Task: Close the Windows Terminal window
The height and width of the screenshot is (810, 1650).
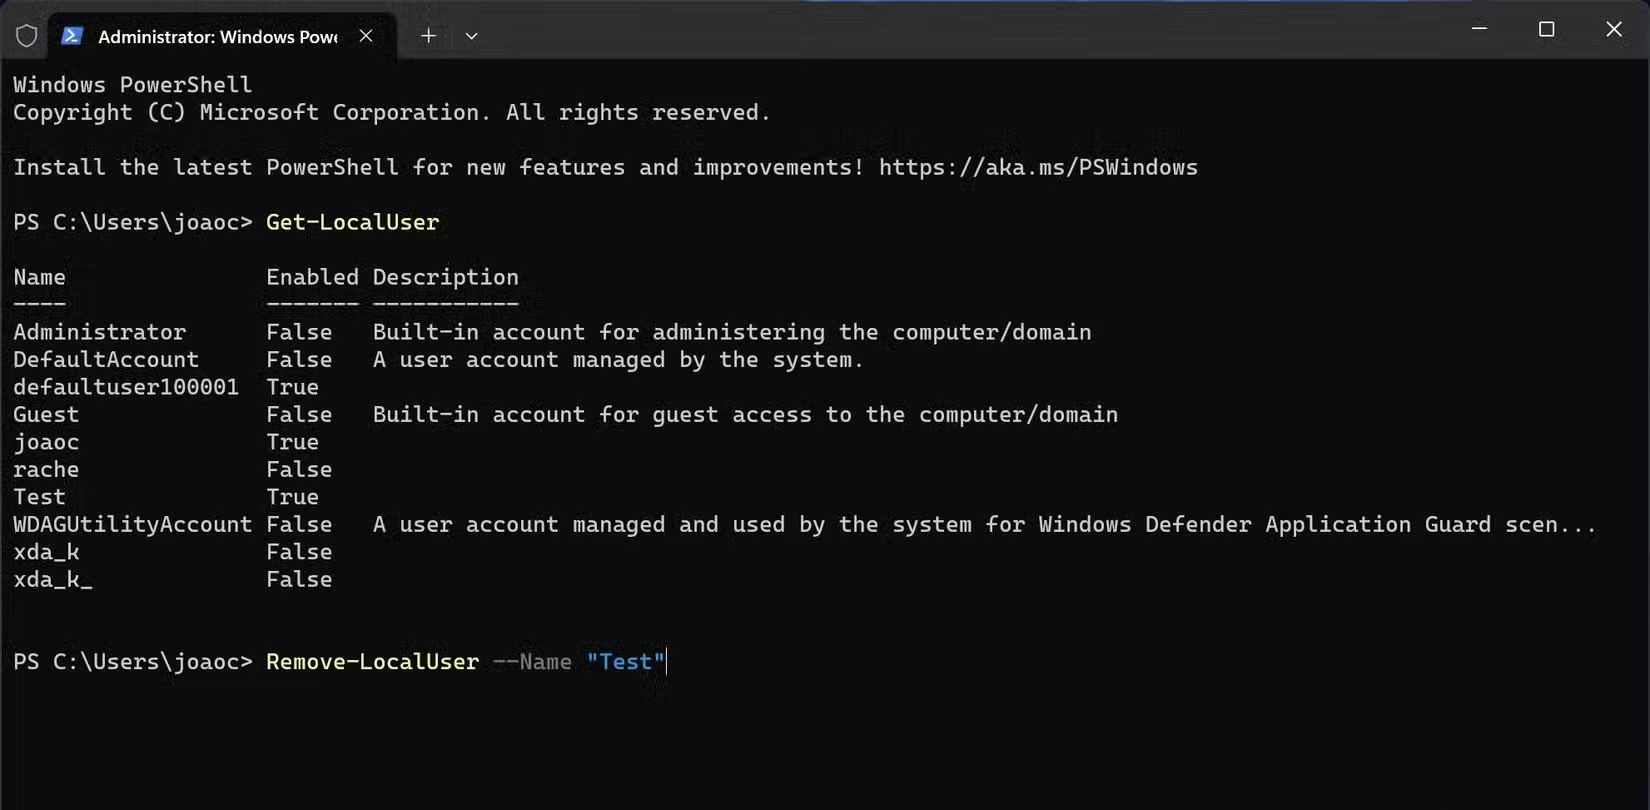Action: [1613, 29]
